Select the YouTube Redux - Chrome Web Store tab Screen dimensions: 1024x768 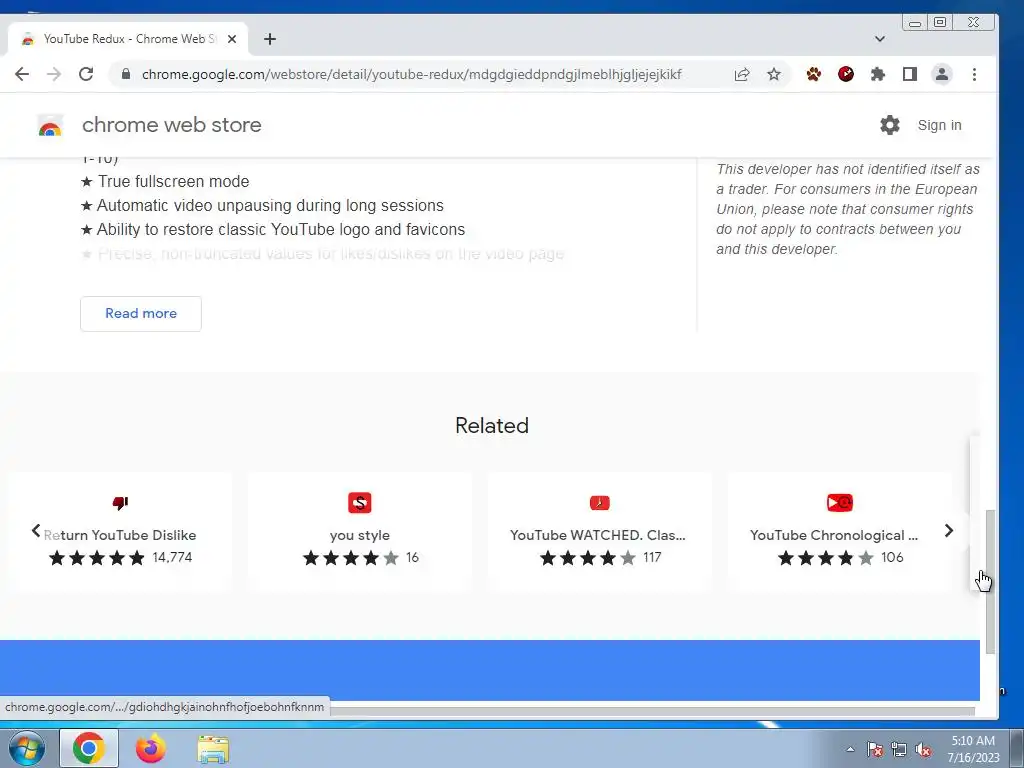(128, 39)
